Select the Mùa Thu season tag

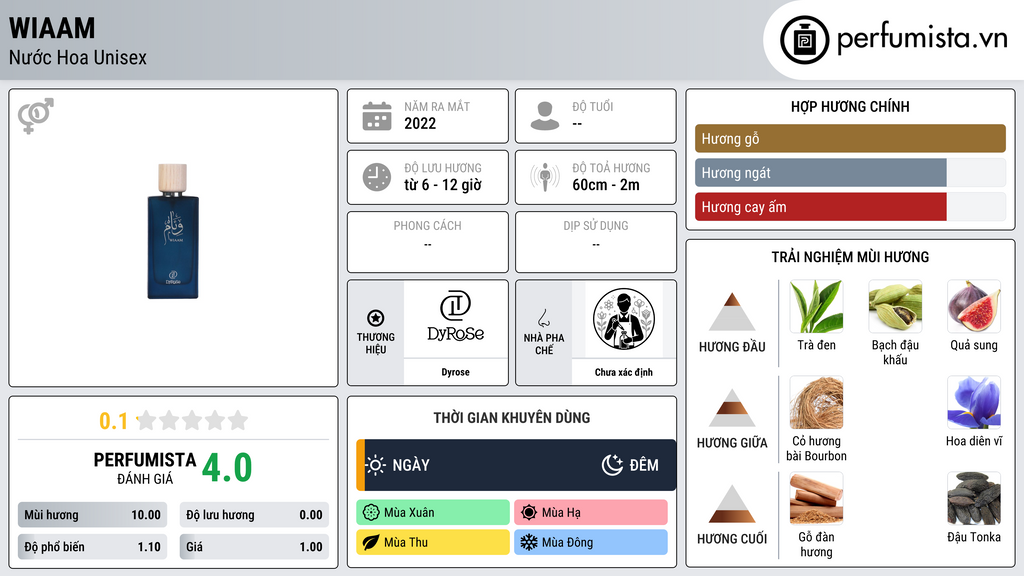tap(433, 542)
